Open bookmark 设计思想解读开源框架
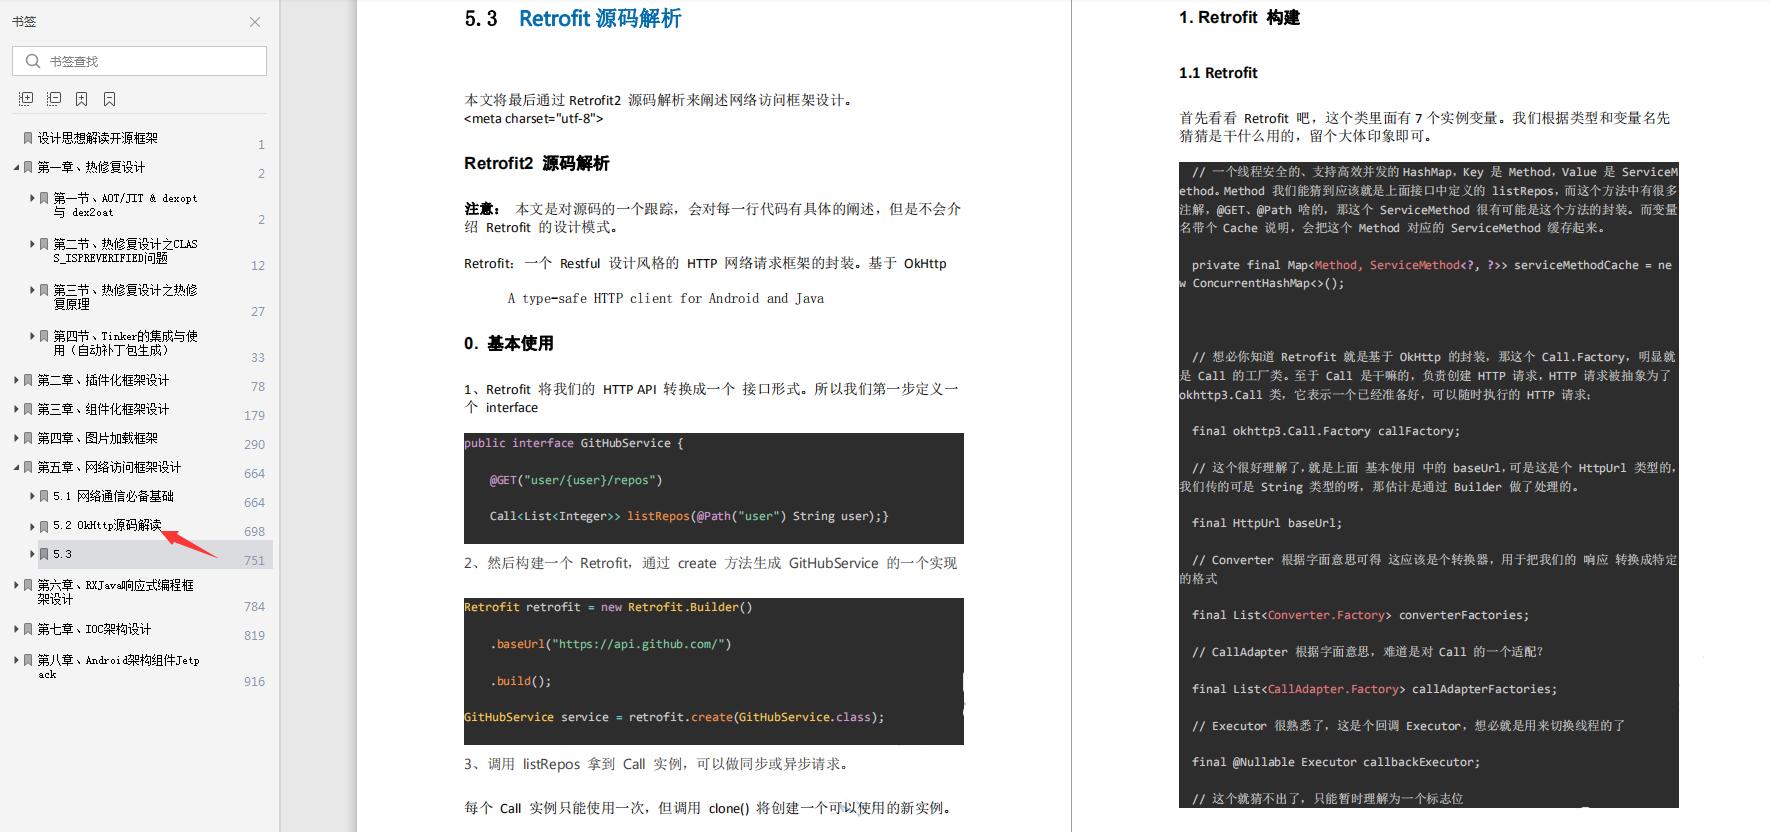Image resolution: width=1770 pixels, height=832 pixels. pyautogui.click(x=97, y=138)
